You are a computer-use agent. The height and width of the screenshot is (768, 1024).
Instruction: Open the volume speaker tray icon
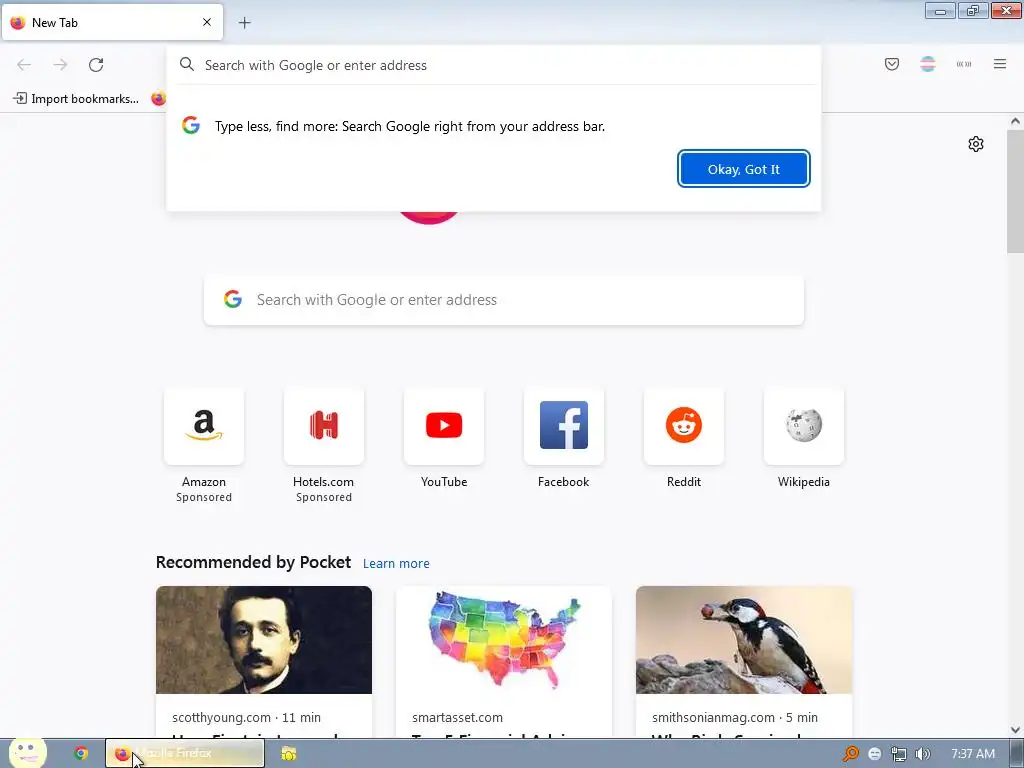[922, 754]
